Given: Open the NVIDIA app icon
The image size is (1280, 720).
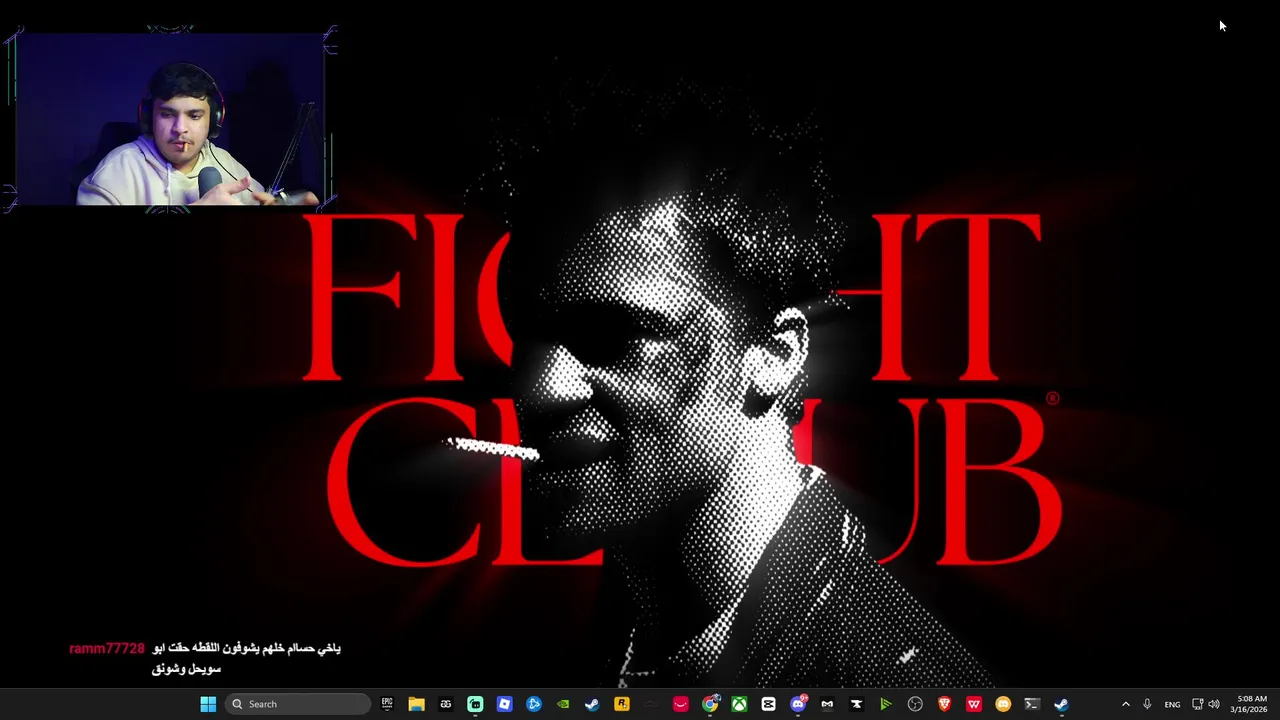Looking at the screenshot, I should [x=563, y=704].
